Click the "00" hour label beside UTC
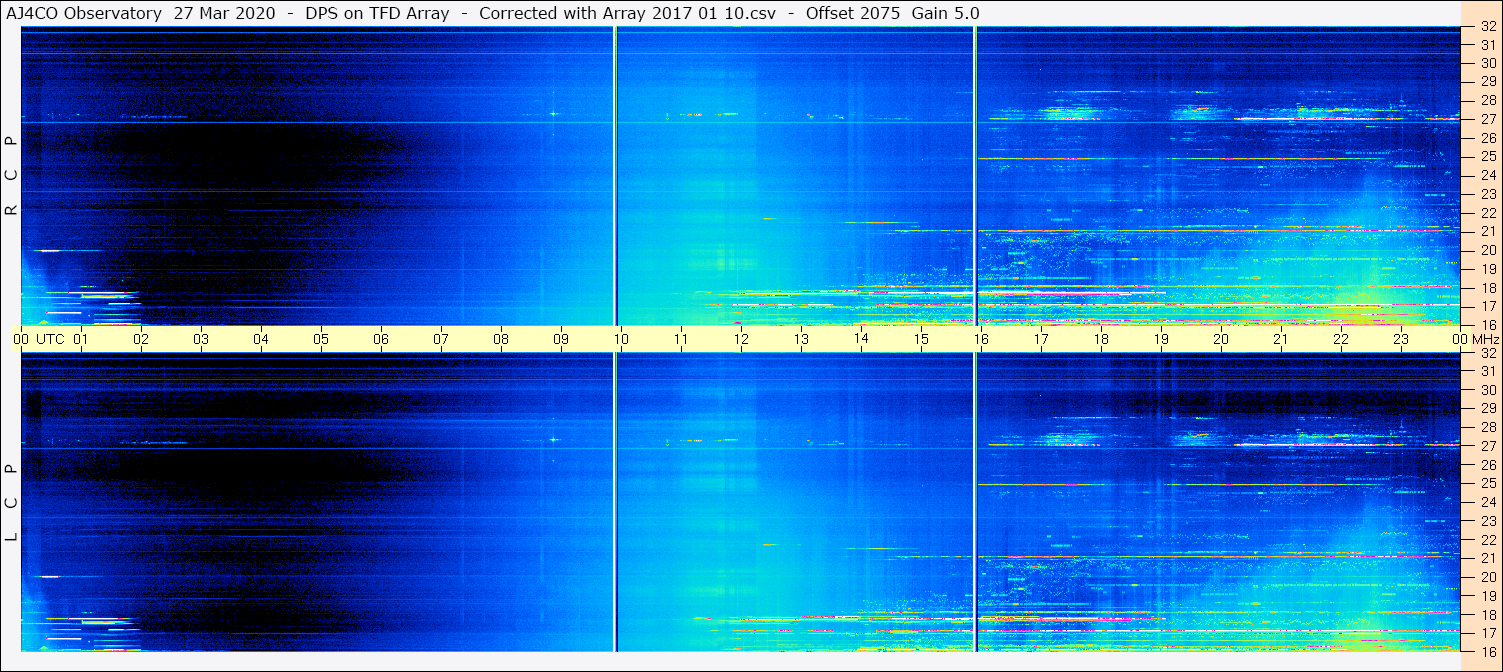Screen dimensions: 1503x672 (21, 339)
